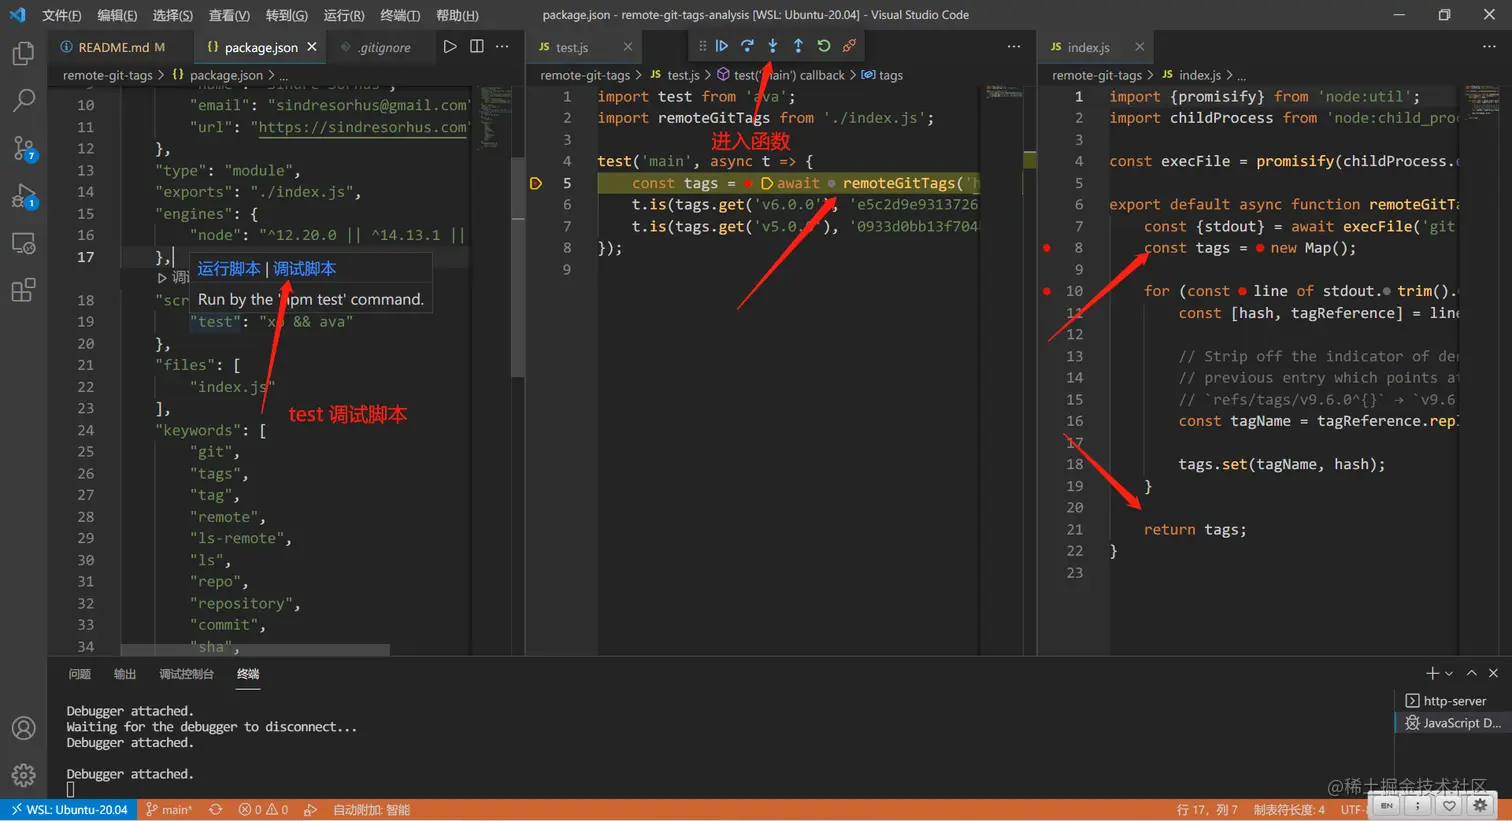This screenshot has width=1512, height=821.
Task: Click package.json breadcrumb segment
Action: [x=226, y=75]
